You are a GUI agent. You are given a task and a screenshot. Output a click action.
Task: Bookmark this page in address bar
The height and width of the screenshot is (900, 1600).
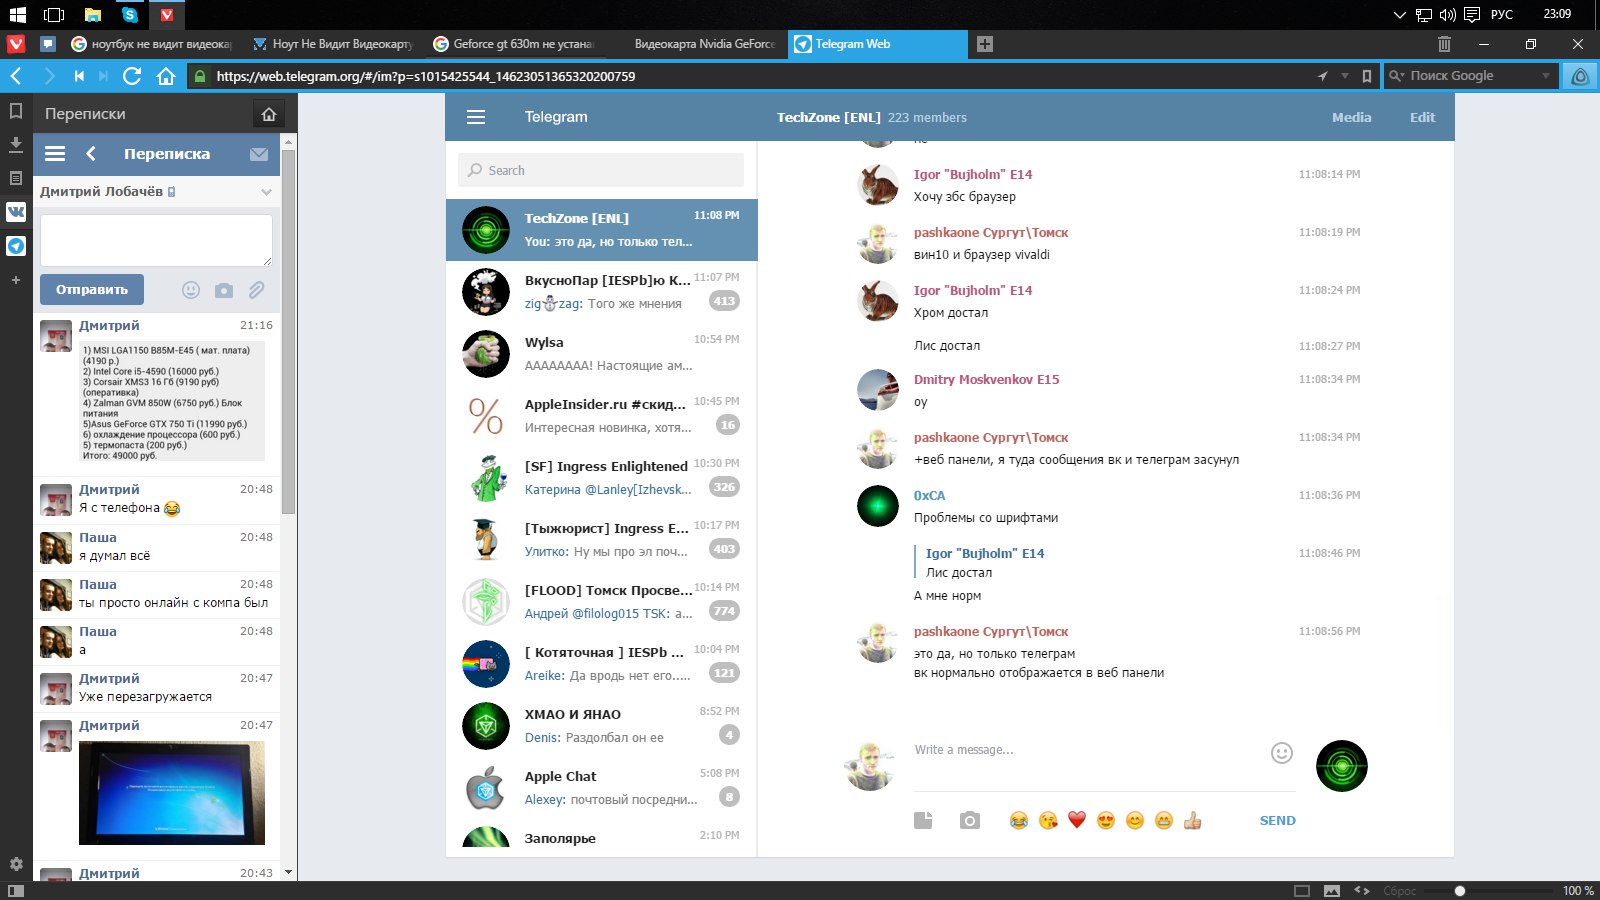click(x=1367, y=76)
